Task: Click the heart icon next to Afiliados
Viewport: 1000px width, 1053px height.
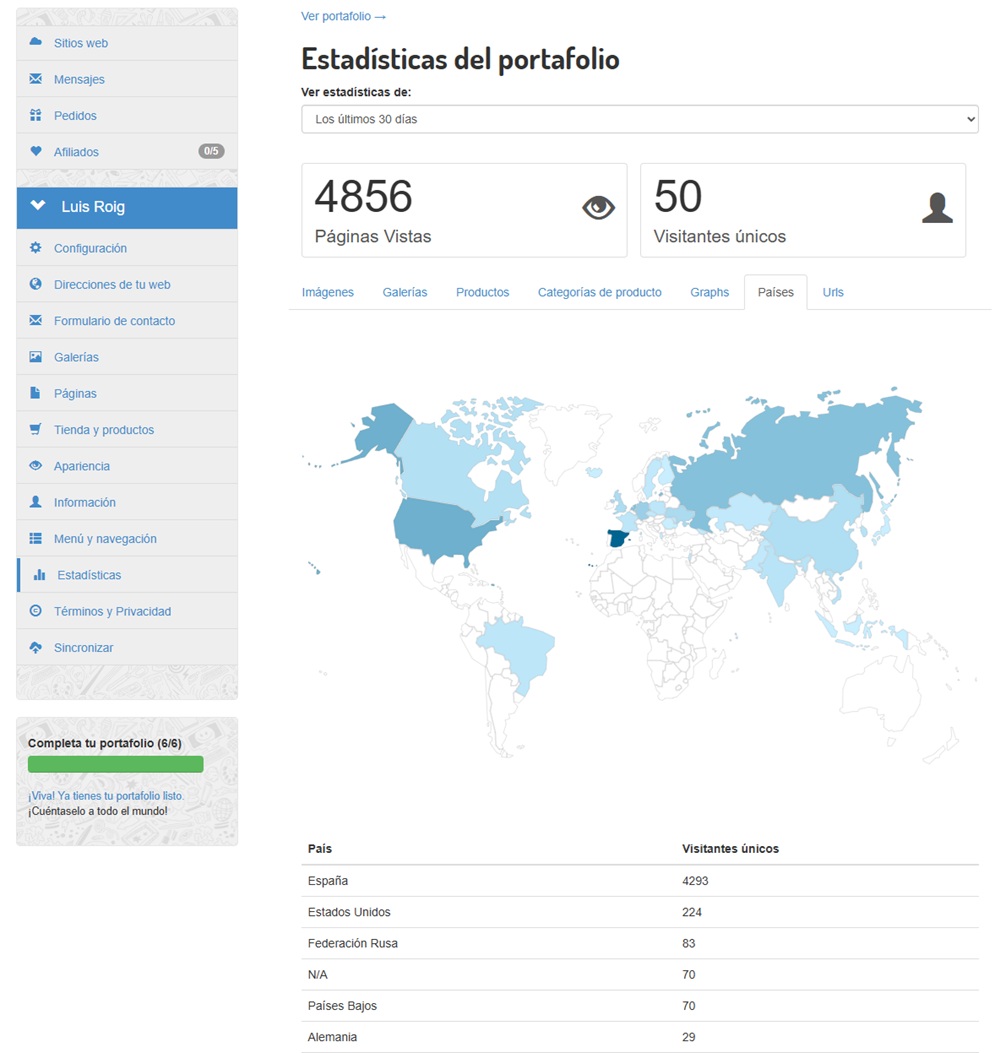Action: click(x=36, y=152)
